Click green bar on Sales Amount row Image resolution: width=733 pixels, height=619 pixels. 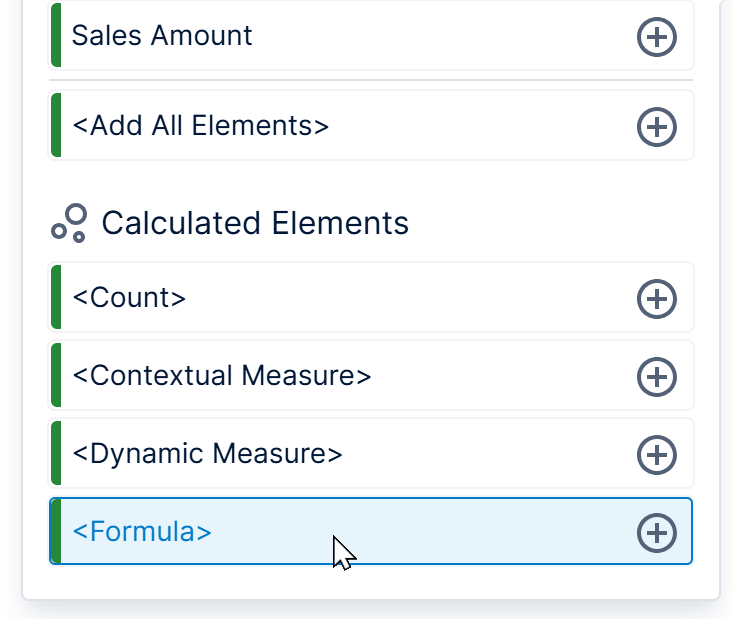pyautogui.click(x=56, y=36)
